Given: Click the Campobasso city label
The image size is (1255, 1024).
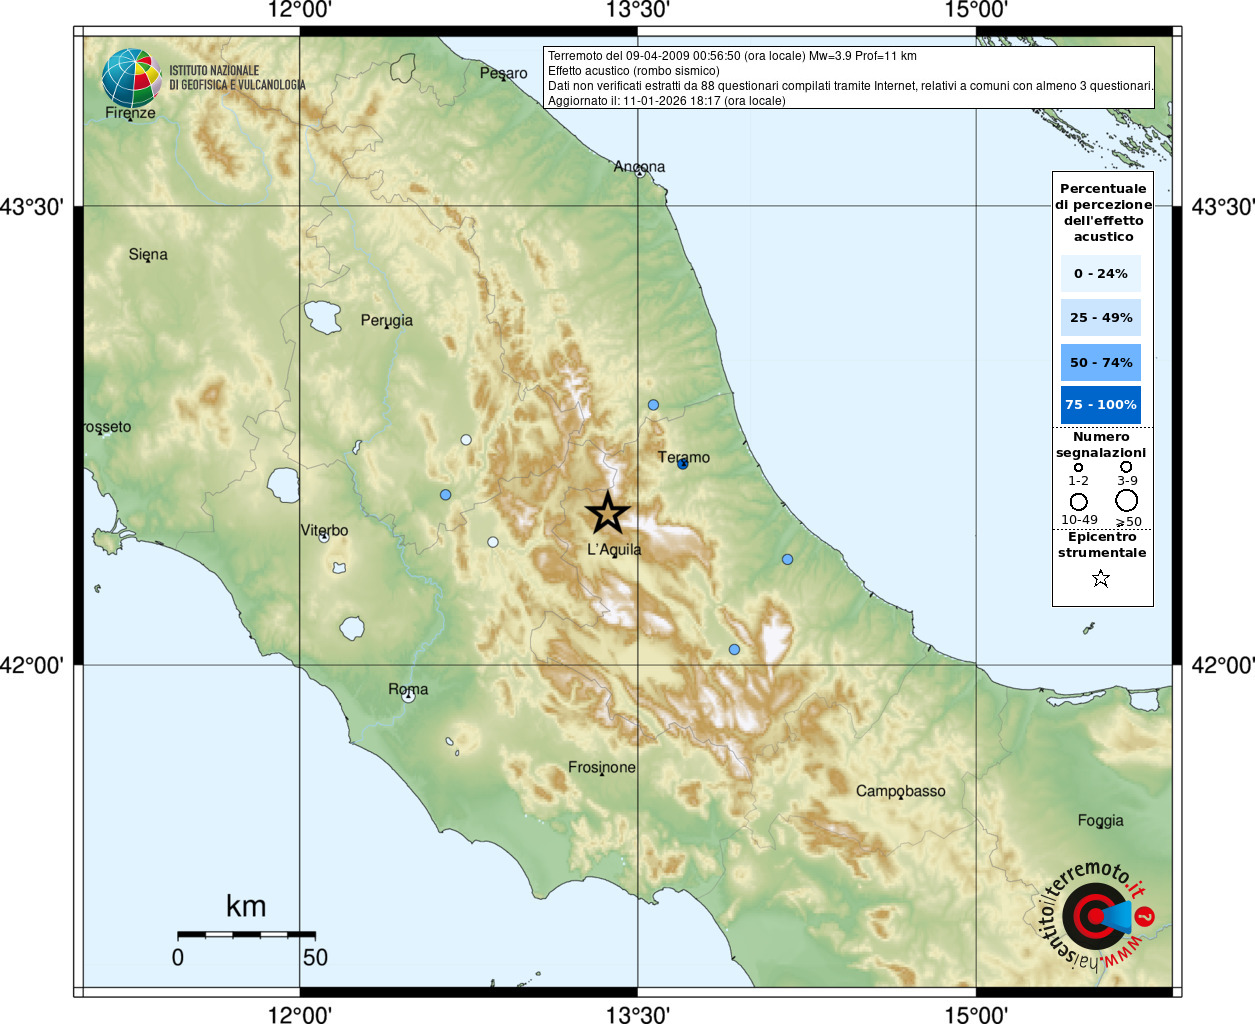Looking at the screenshot, I should click(900, 791).
